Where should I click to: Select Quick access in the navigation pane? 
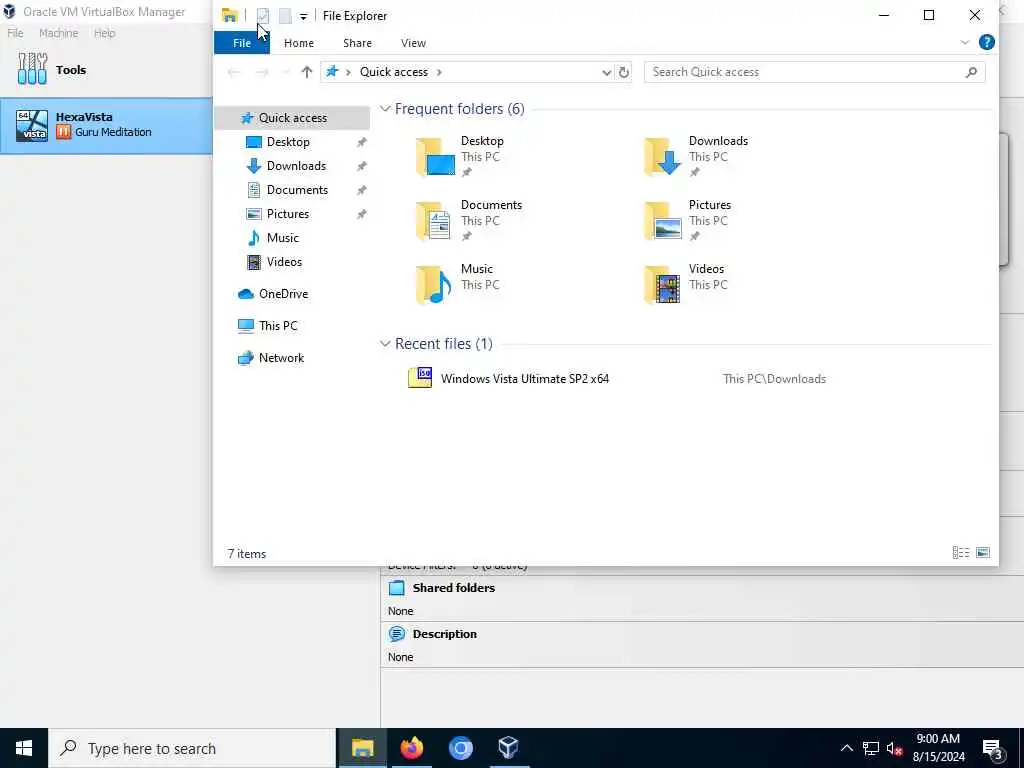(x=293, y=118)
